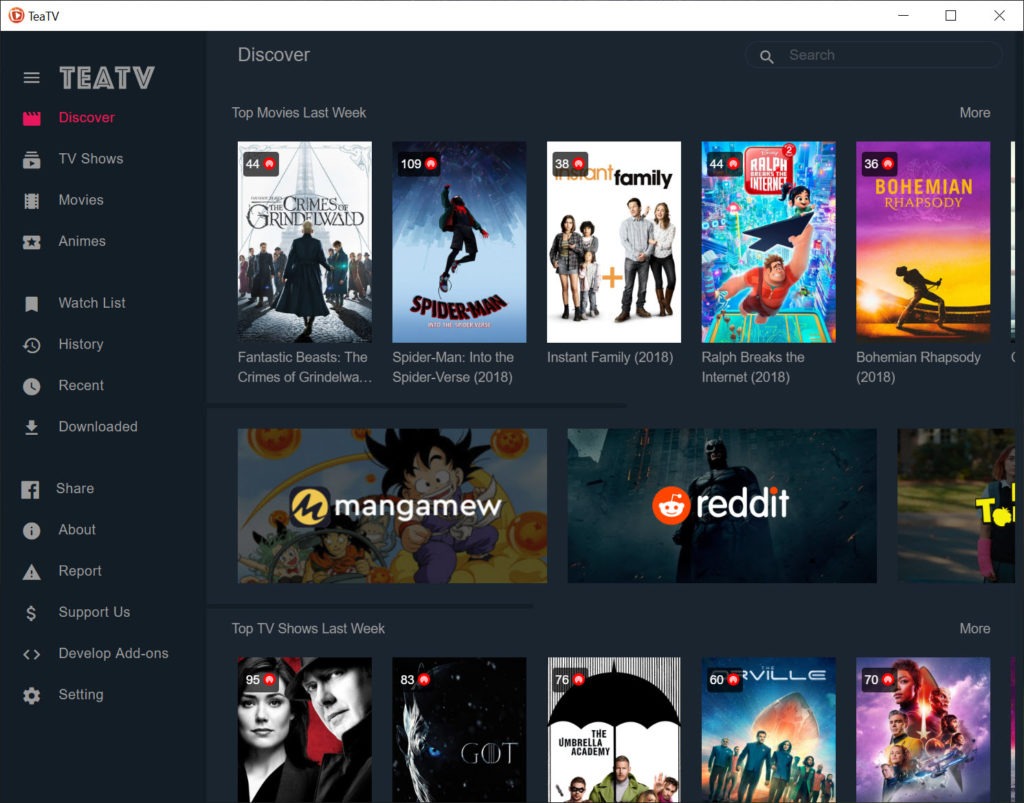This screenshot has height=803, width=1024.
Task: Open the Develop Add-ons menu item
Action: (x=113, y=653)
